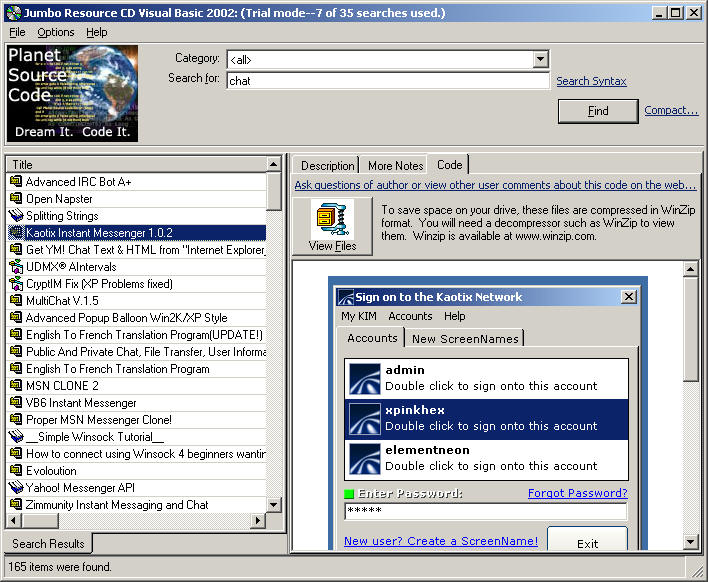Open the Options menu

(56, 33)
